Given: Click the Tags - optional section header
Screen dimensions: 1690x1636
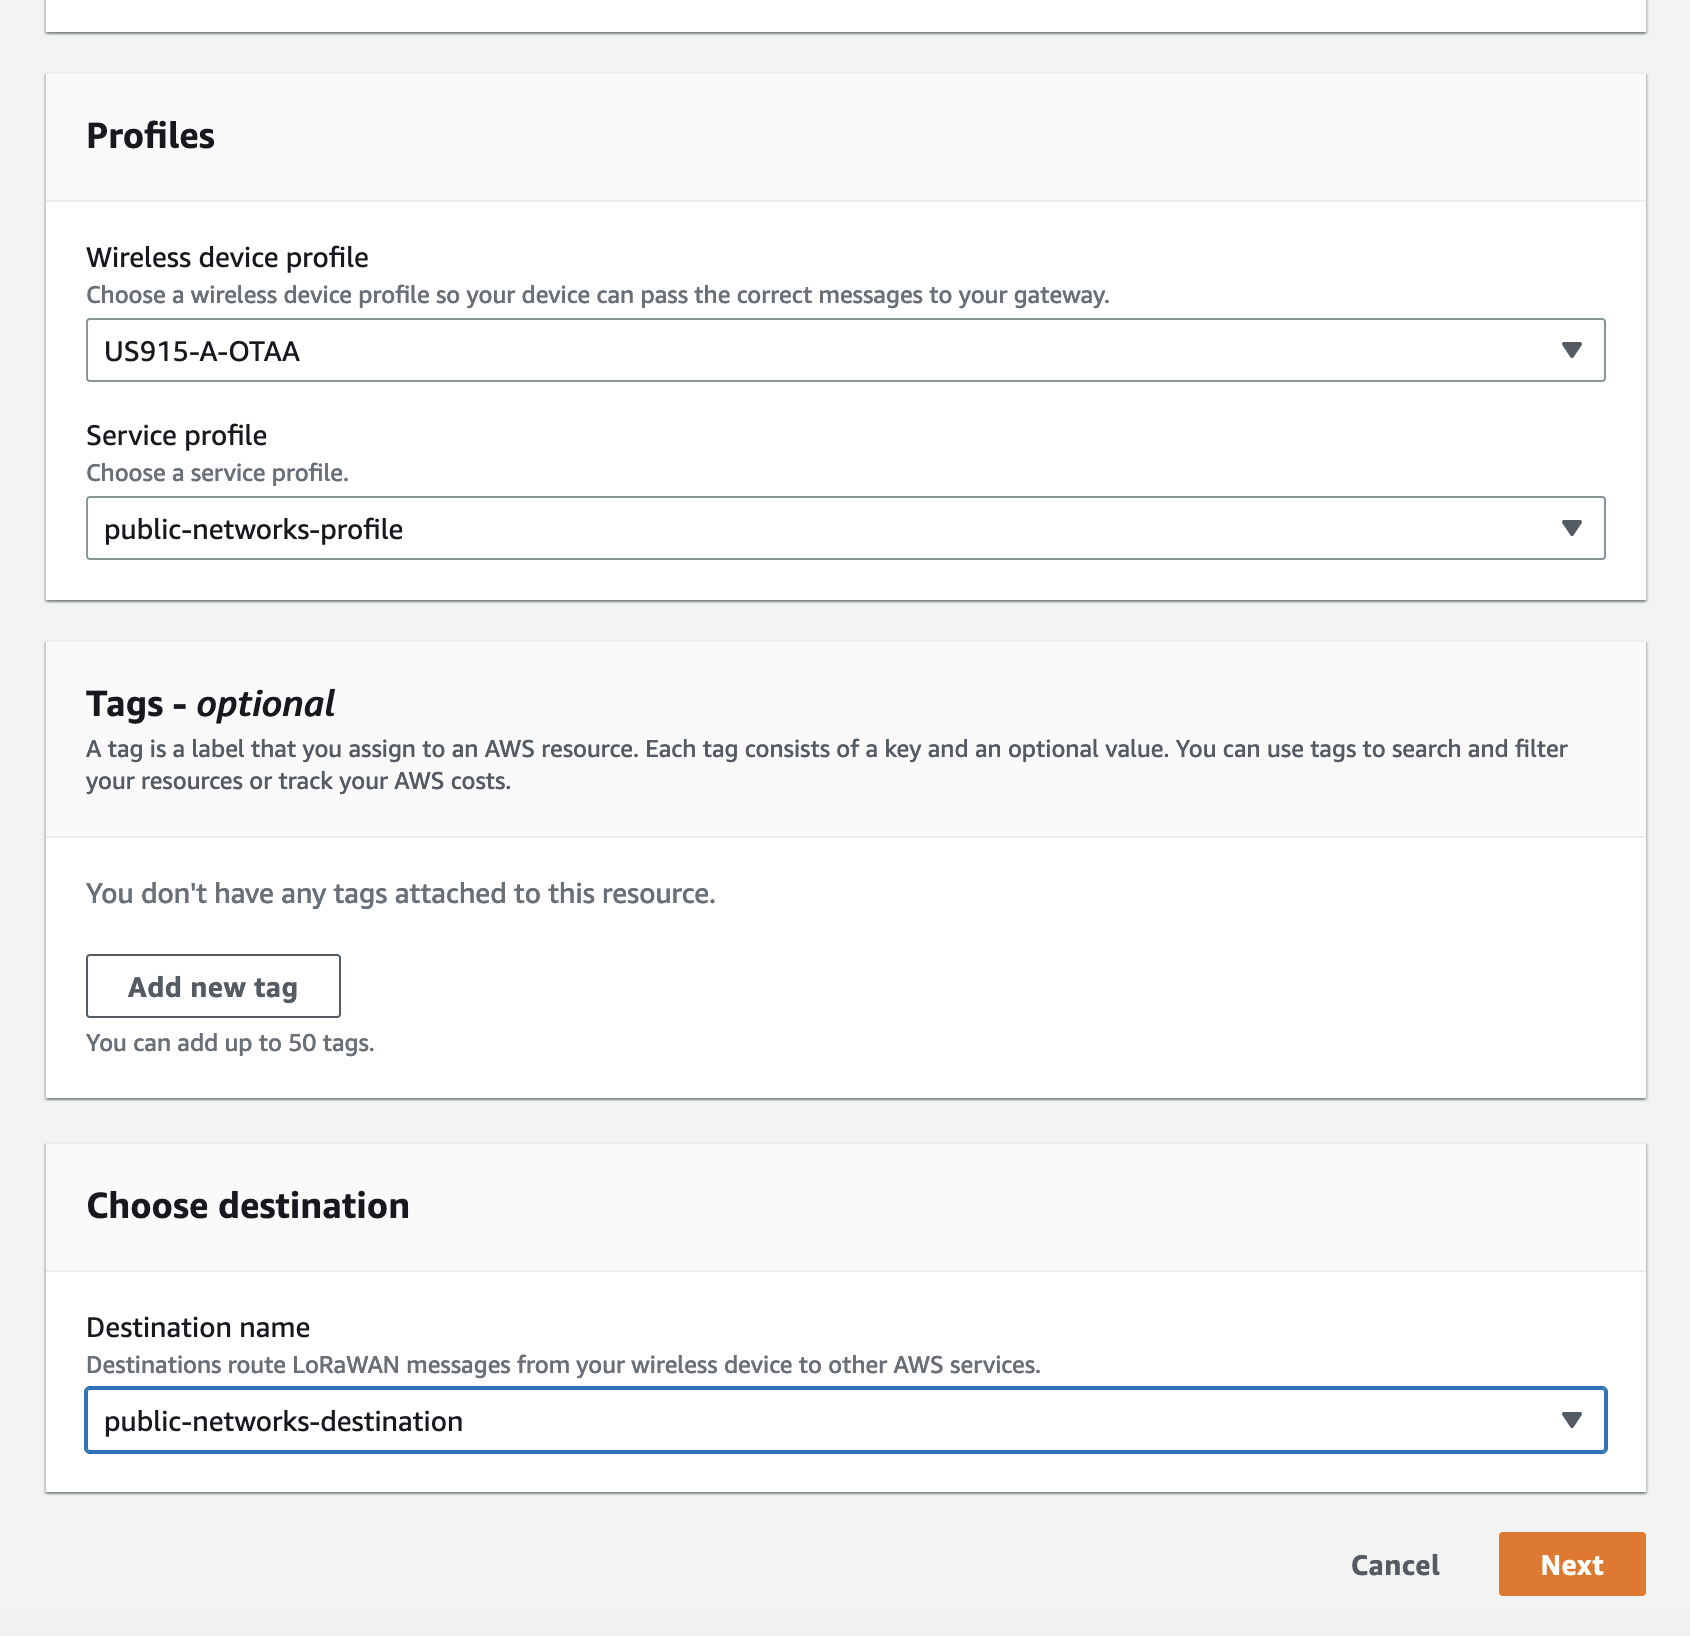Looking at the screenshot, I should (210, 703).
